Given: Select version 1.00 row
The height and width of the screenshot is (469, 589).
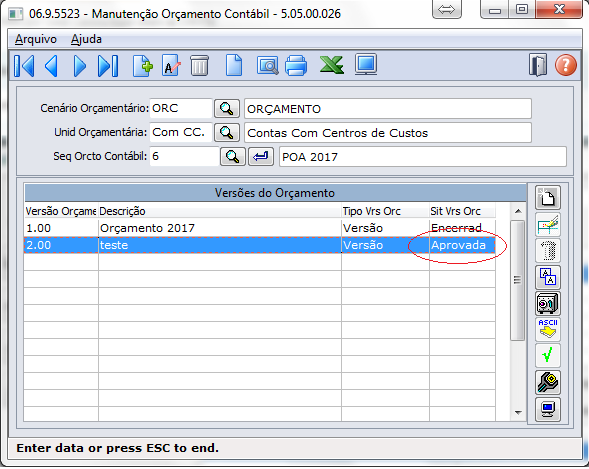Looking at the screenshot, I should coord(260,228).
